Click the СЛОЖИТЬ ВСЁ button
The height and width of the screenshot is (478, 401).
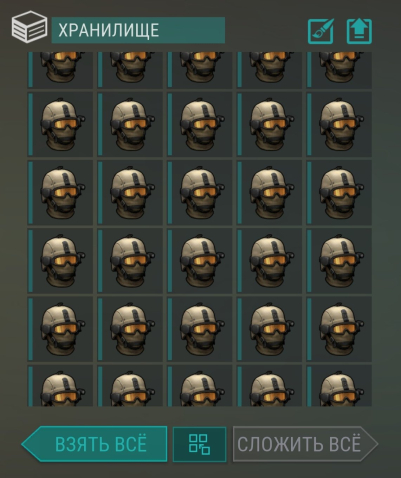point(305,444)
